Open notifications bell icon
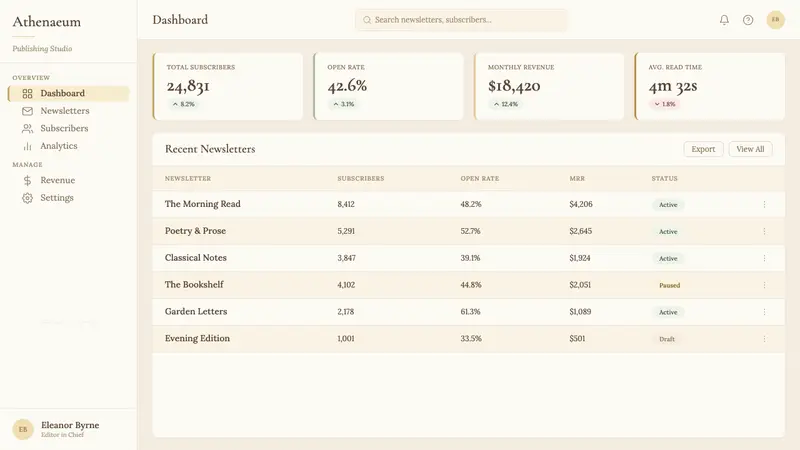800x450 pixels. pos(724,20)
